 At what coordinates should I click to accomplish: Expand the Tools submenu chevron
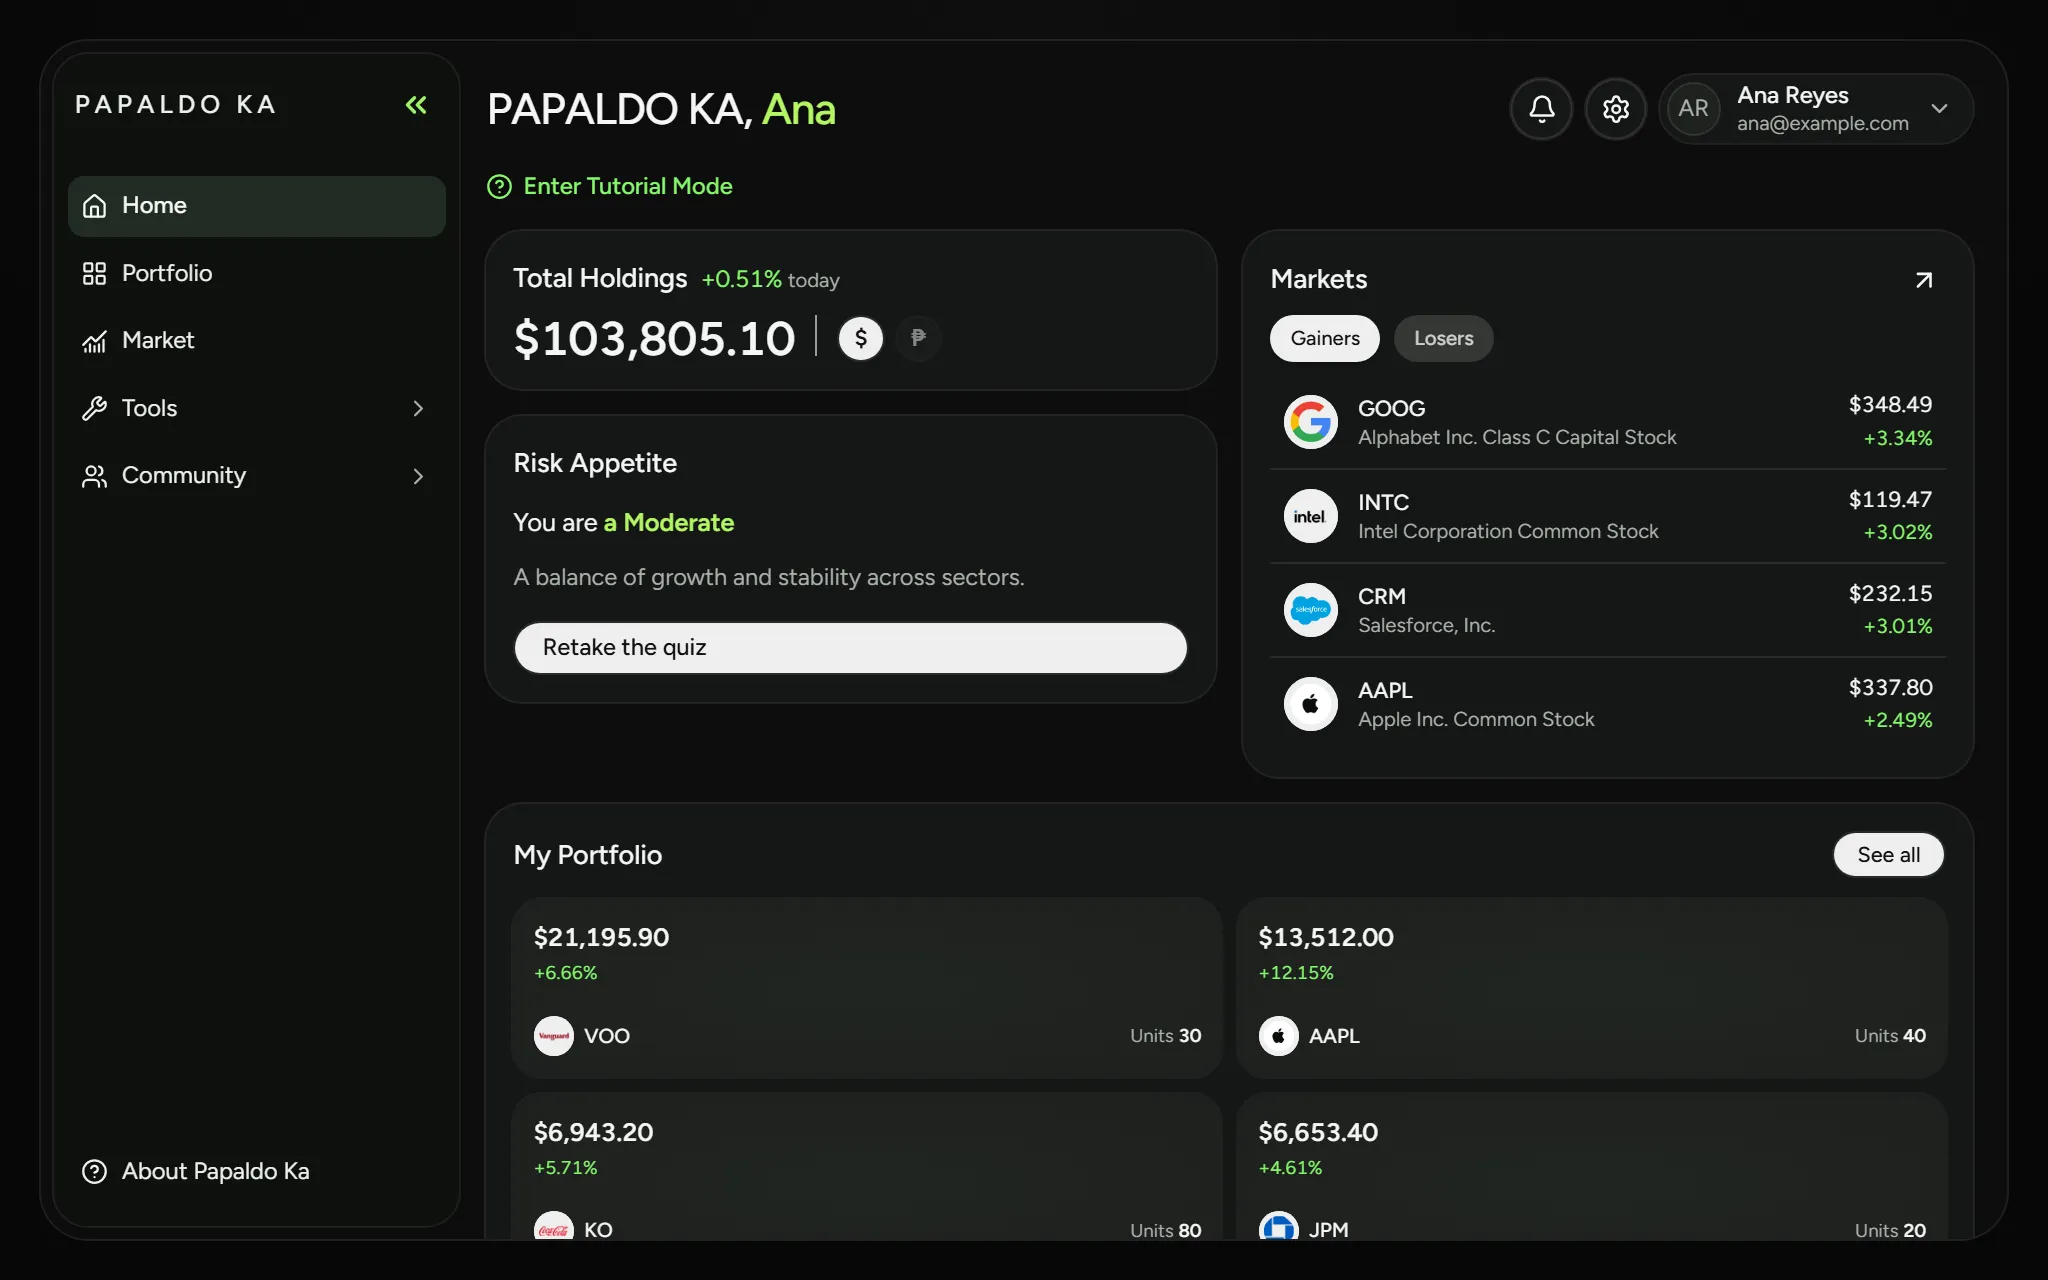coord(418,408)
